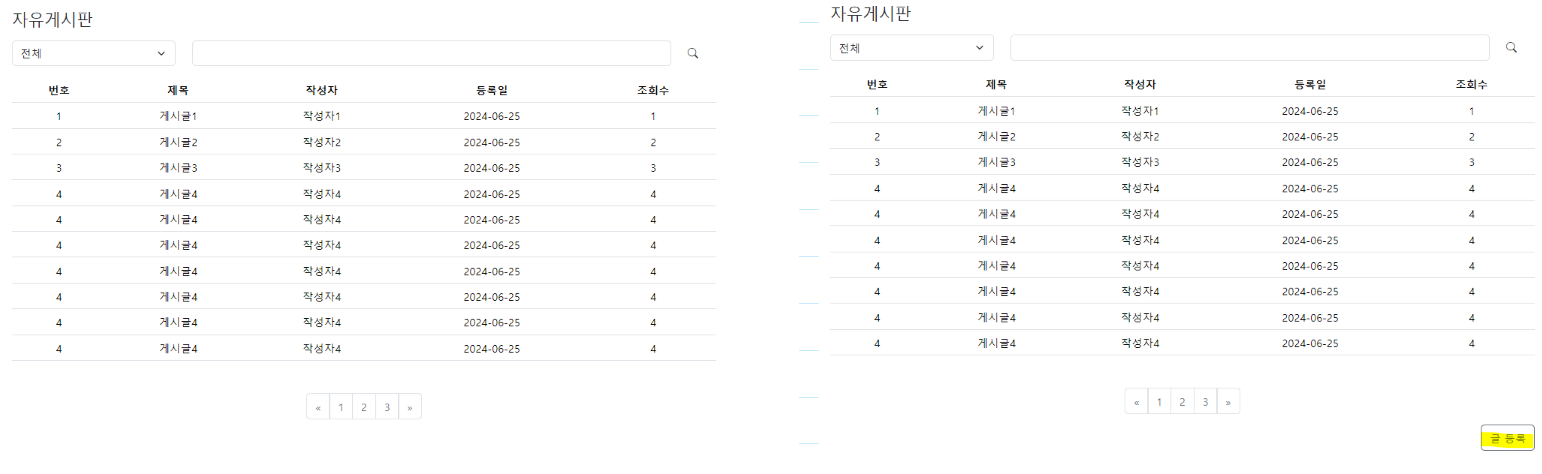Open post 게시글2 in left board
1542x474 pixels.
(x=178, y=142)
